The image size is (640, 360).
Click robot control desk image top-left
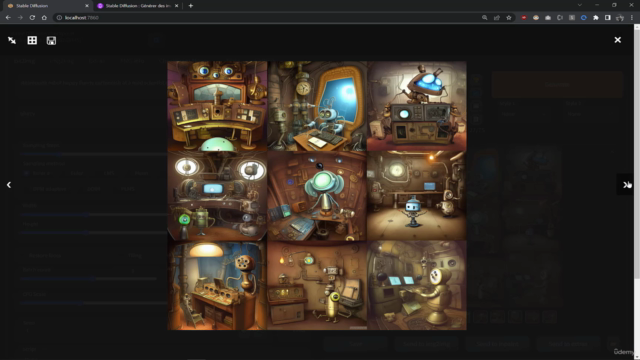[x=217, y=106]
